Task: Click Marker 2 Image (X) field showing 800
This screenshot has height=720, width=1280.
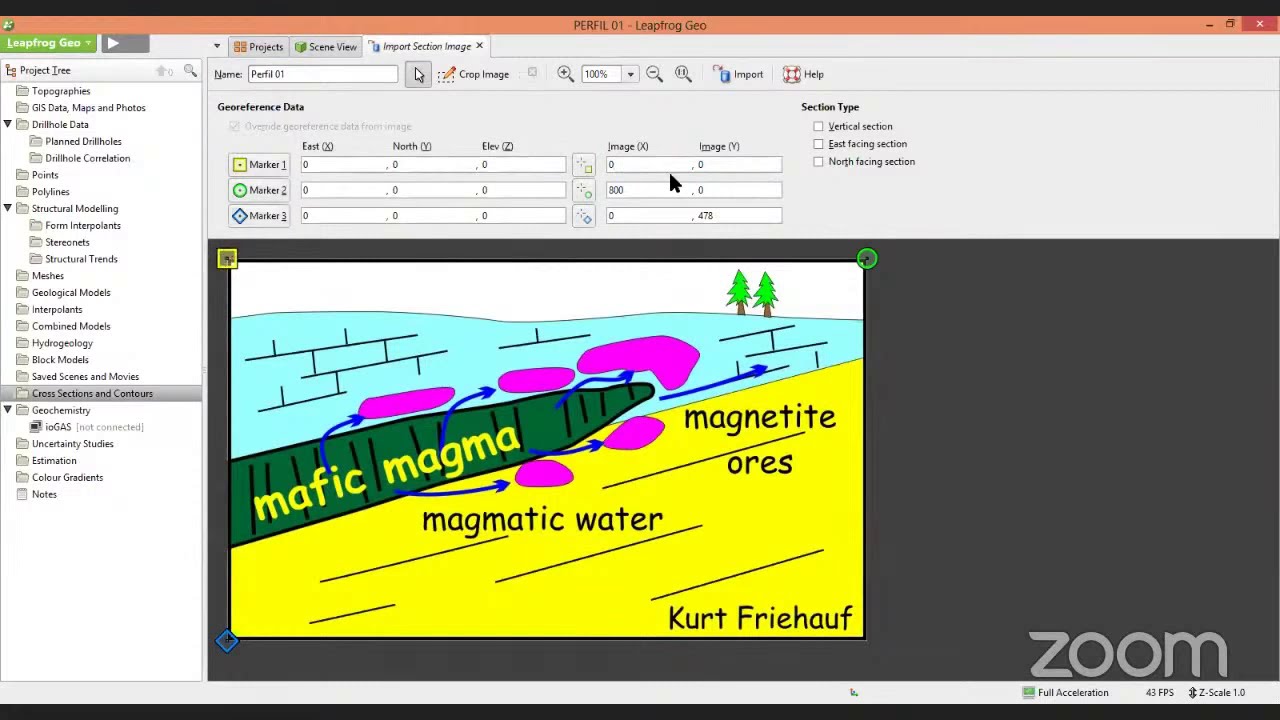Action: point(648,190)
